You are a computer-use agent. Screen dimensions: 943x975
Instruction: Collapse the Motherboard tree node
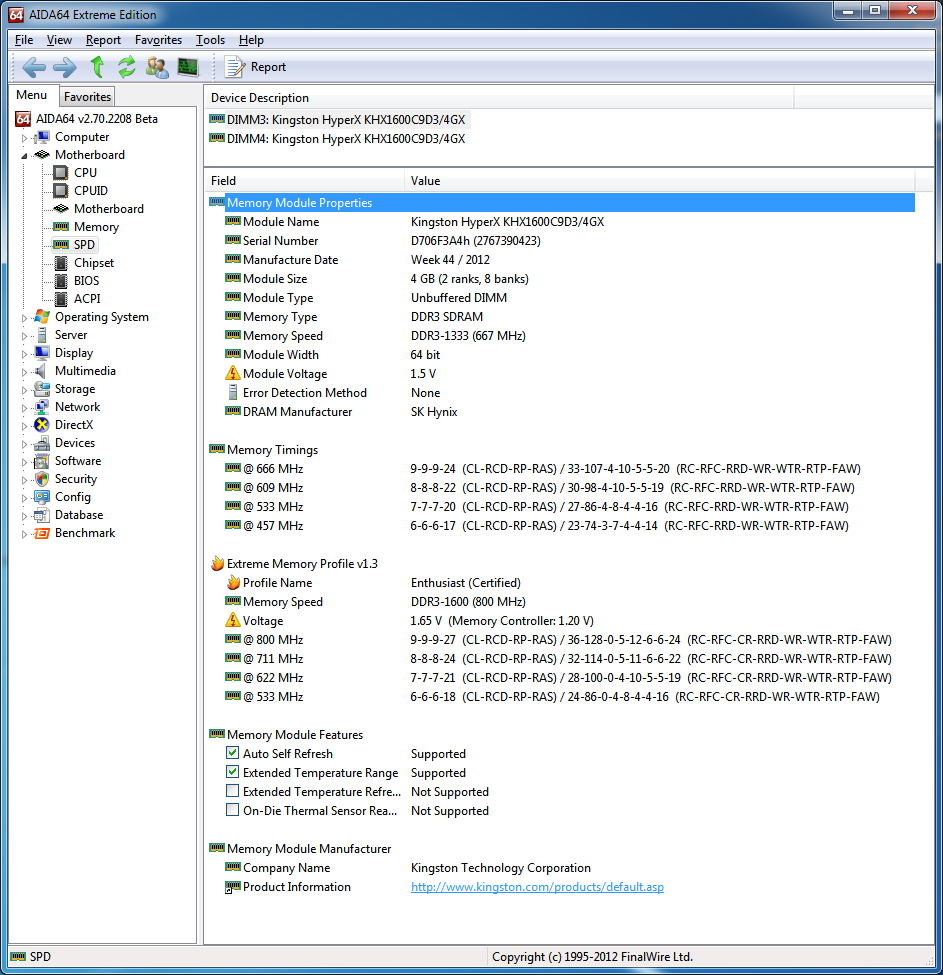[24, 155]
